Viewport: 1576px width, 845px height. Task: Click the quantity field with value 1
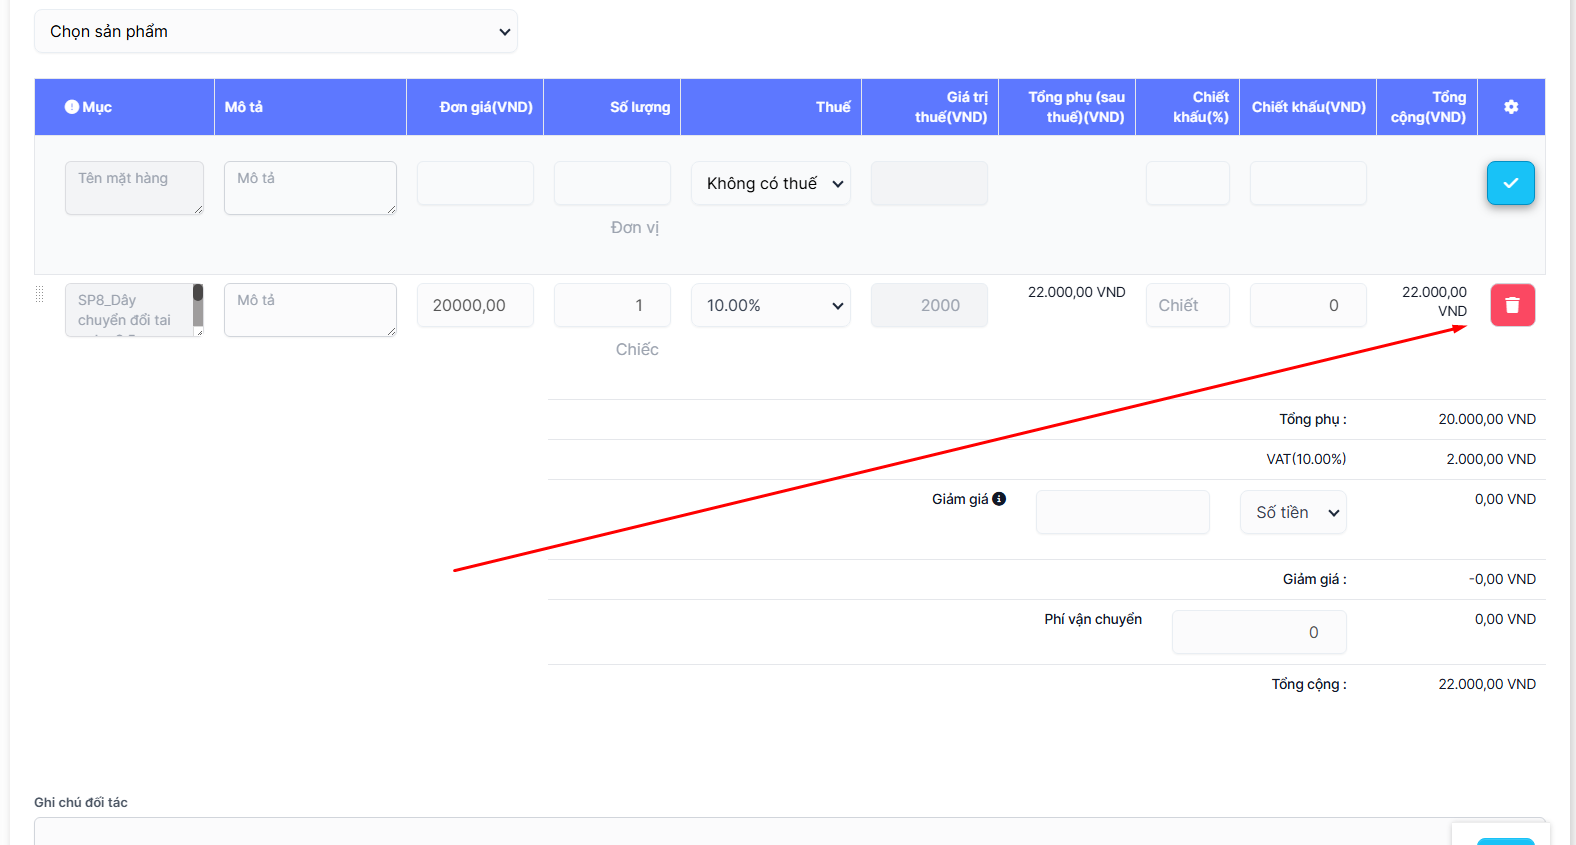pos(612,306)
